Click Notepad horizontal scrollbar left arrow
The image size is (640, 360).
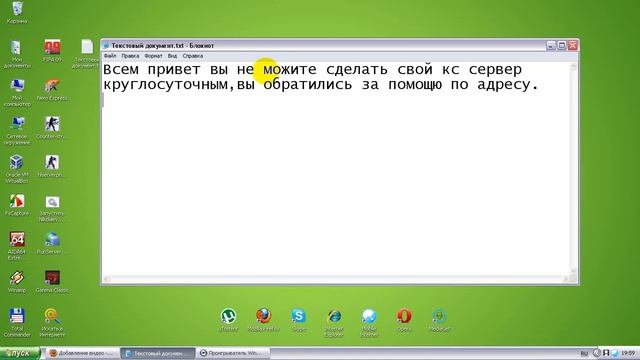(107, 279)
